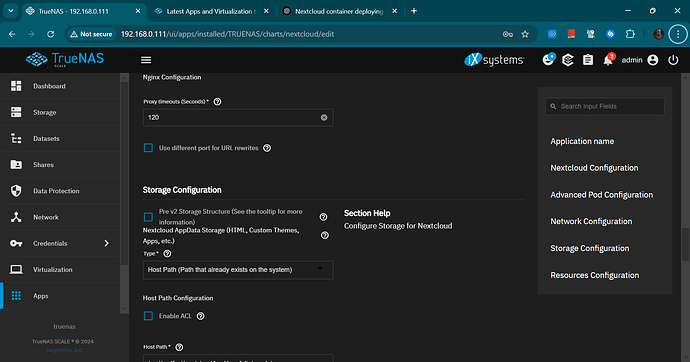The height and width of the screenshot is (362, 690).
Task: Jump to Resources Configuration section link
Action: coord(595,275)
